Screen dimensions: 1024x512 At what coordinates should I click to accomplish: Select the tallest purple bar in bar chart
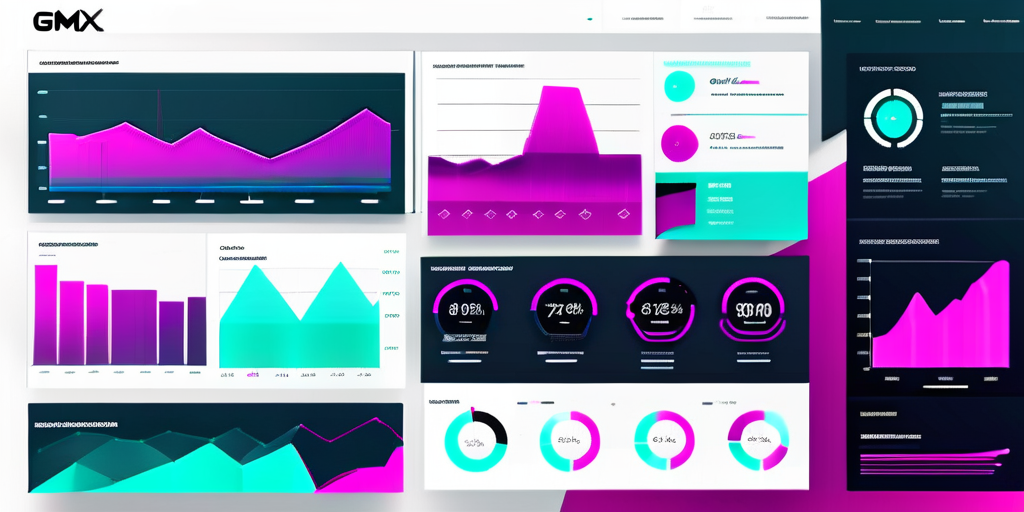[46, 314]
